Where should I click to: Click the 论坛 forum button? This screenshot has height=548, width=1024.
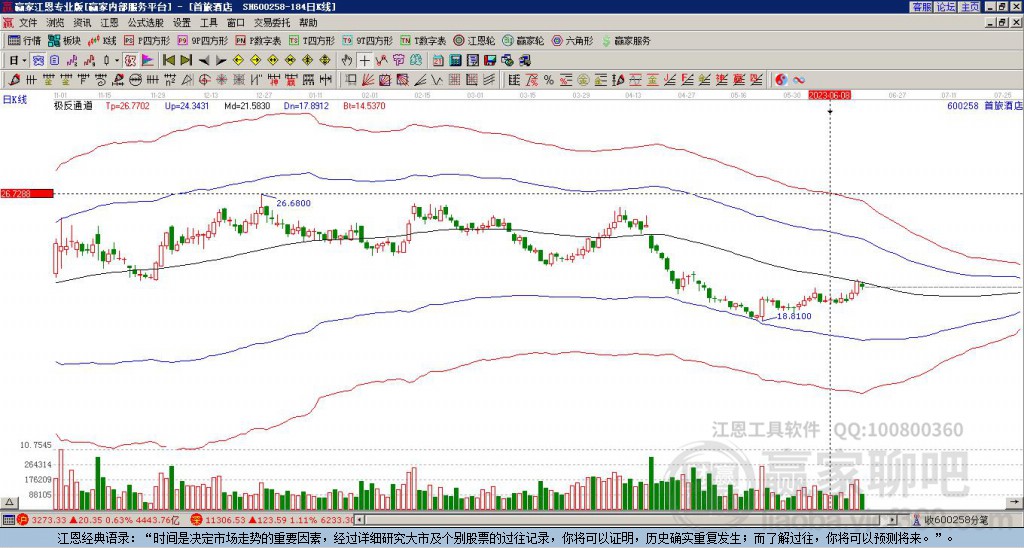pyautogui.click(x=945, y=7)
